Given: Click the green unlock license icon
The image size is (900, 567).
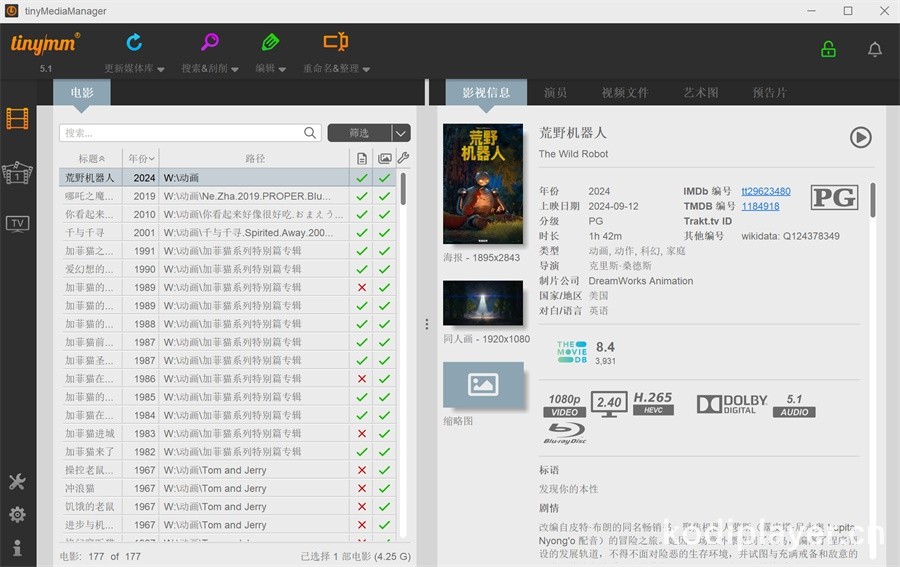Looking at the screenshot, I should pos(828,49).
